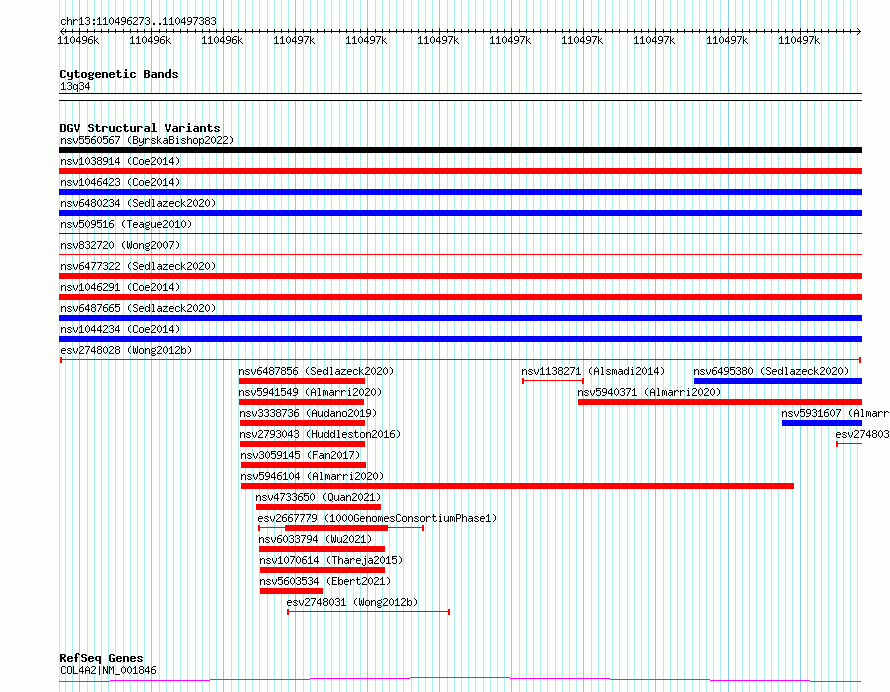
Task: Open nsv1044234 (Coe2014) label
Action: [x=120, y=329]
